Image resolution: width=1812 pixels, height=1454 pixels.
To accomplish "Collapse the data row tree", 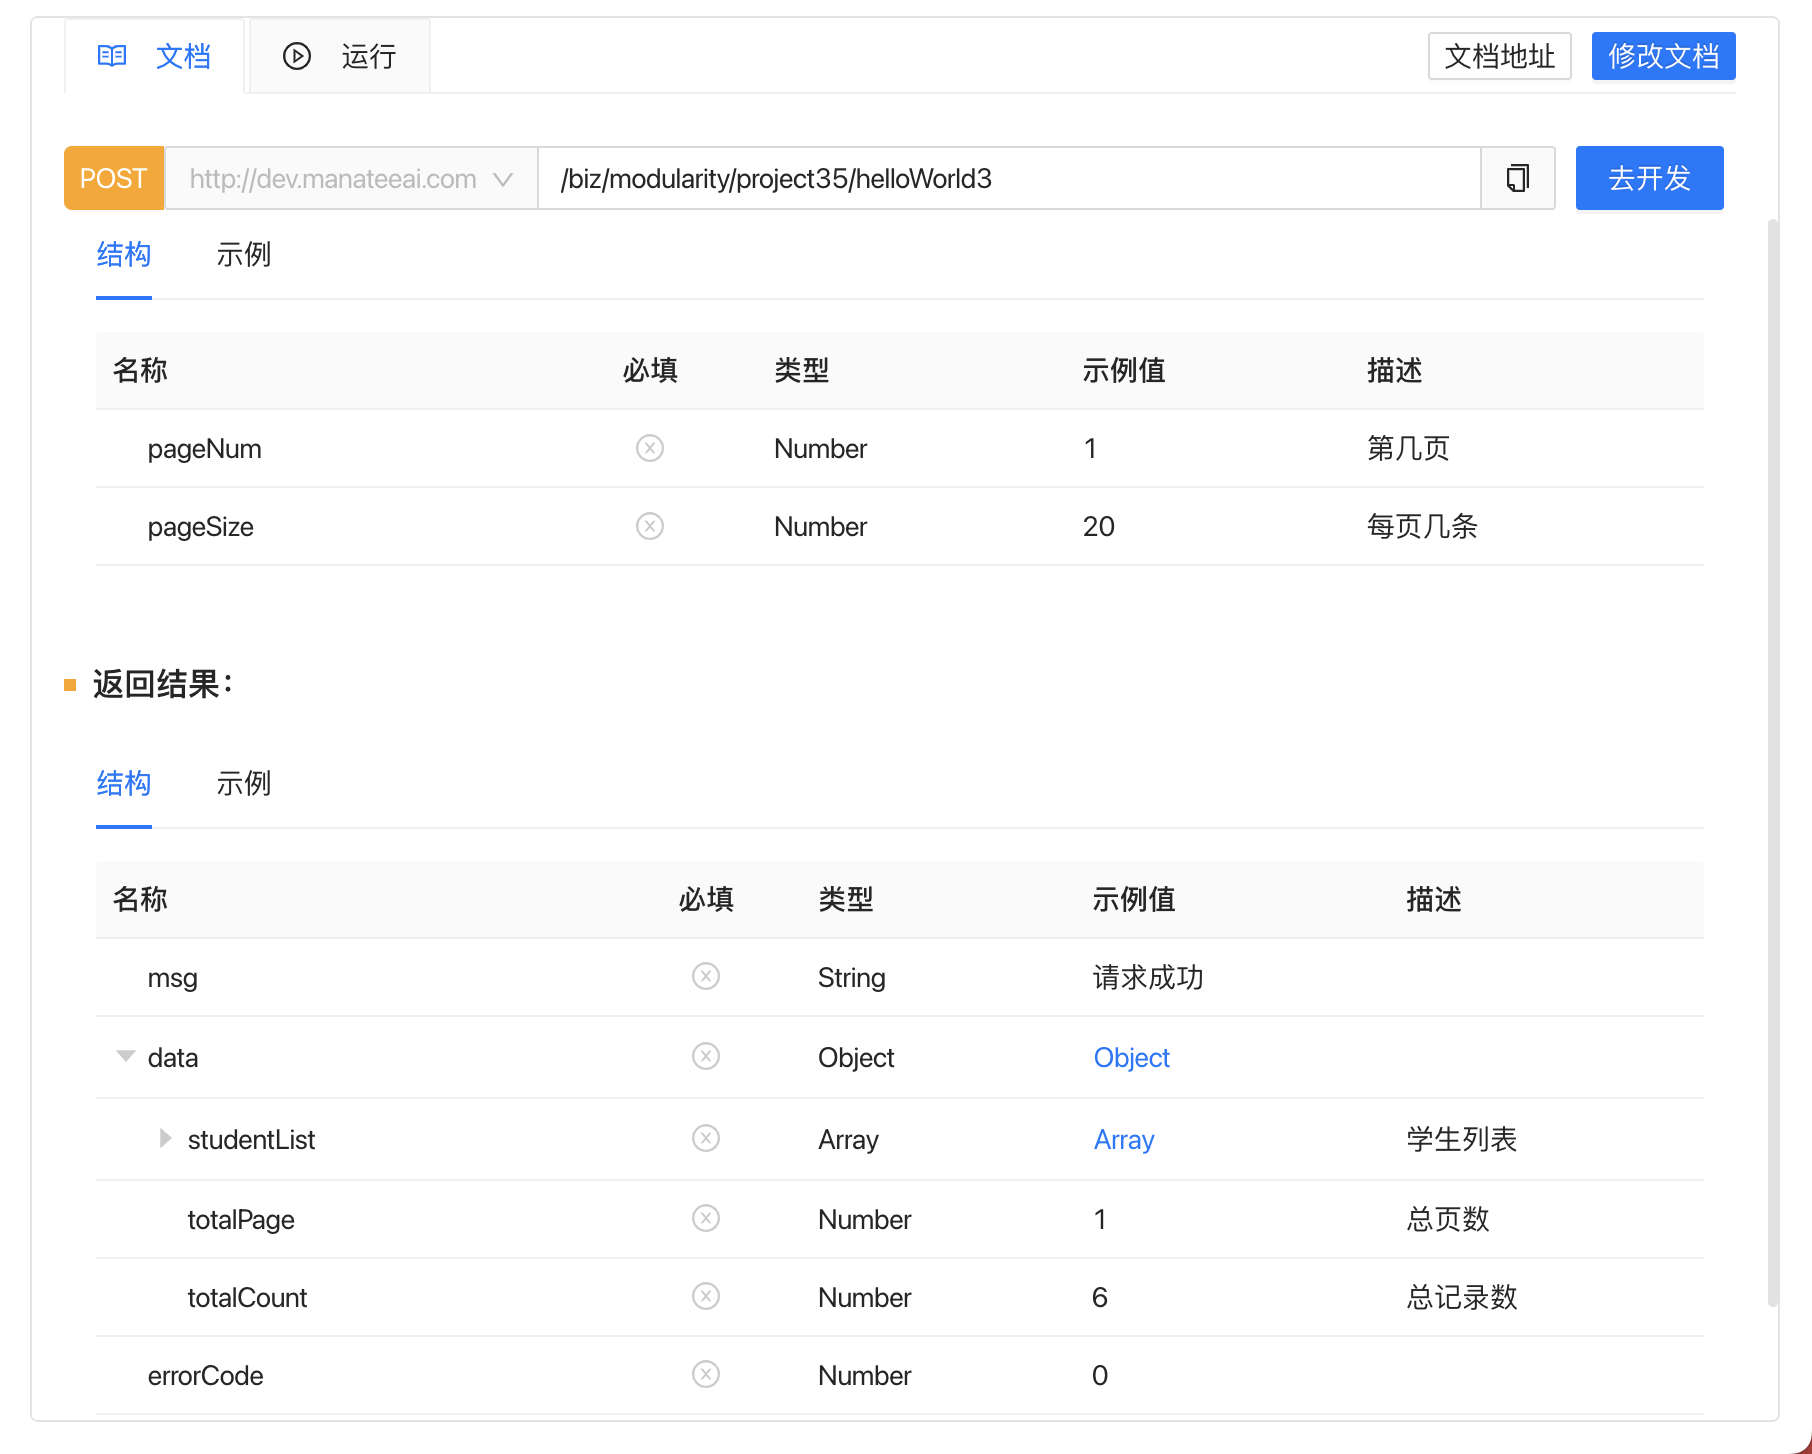I will [x=126, y=1056].
